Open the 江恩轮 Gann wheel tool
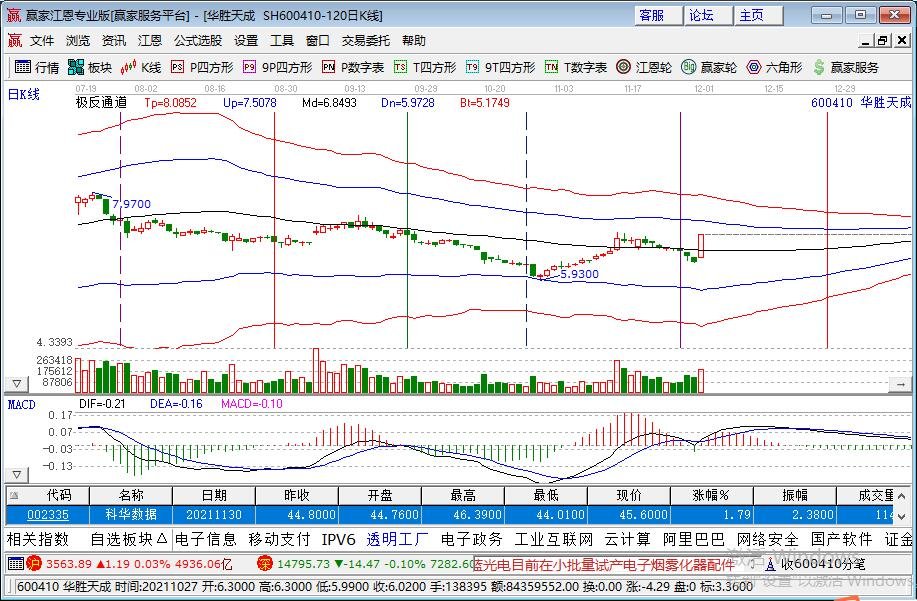917x601 pixels. pos(642,67)
